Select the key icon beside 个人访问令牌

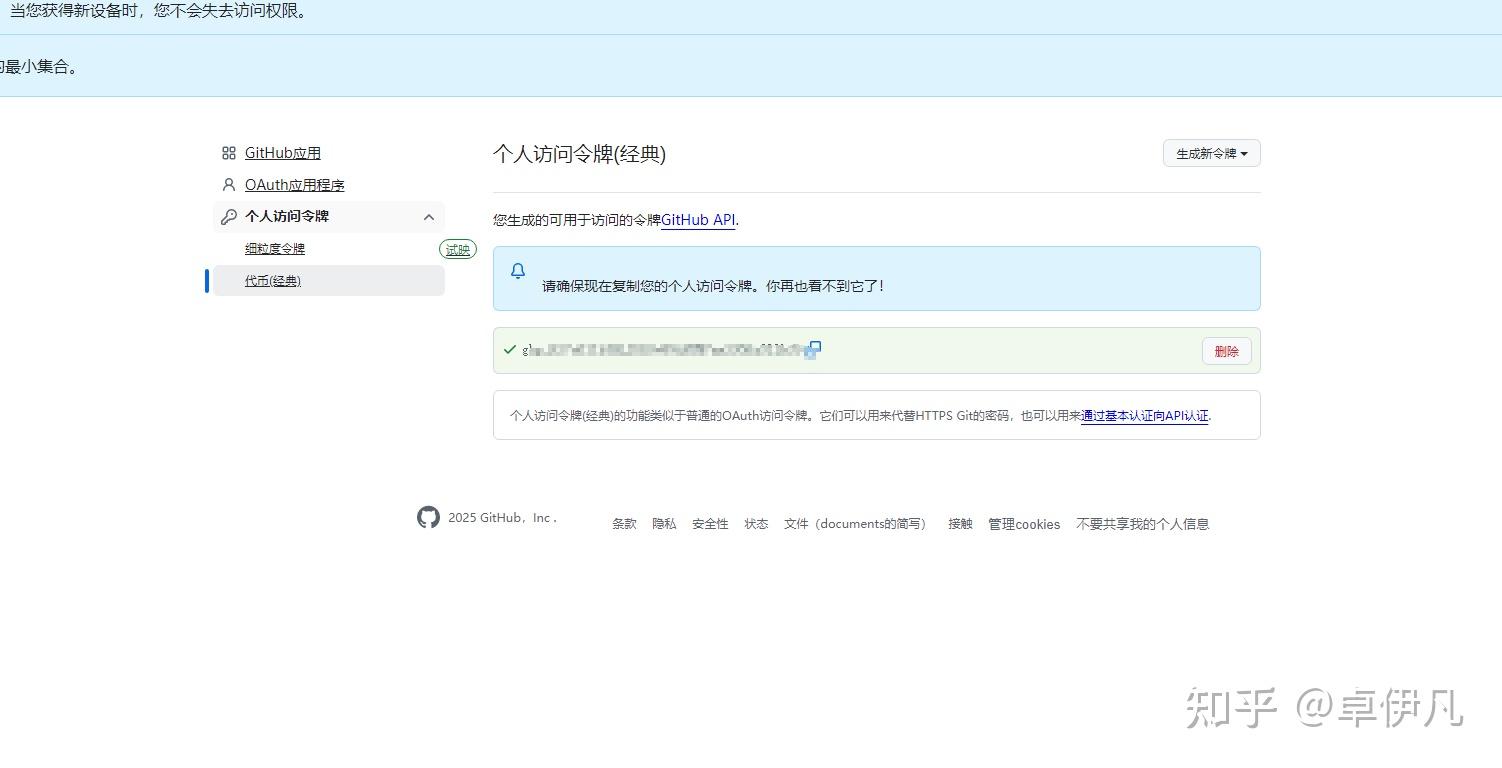(x=229, y=216)
